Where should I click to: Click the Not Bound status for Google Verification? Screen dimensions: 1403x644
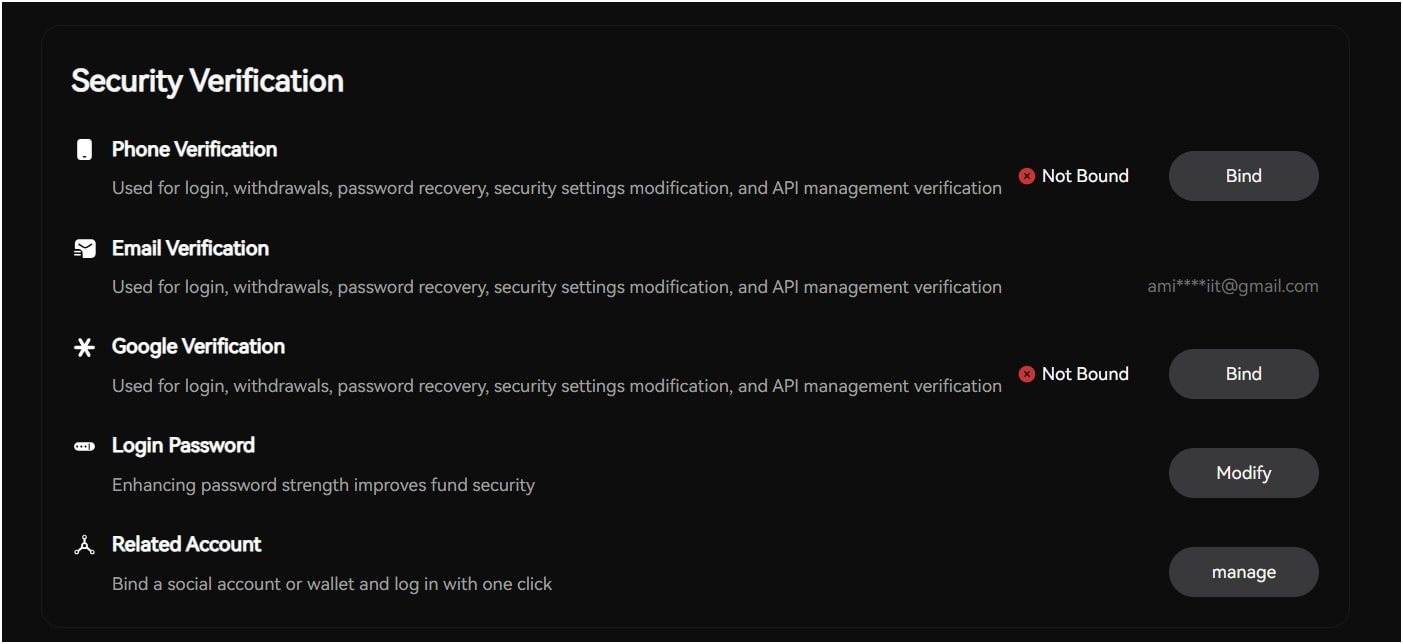click(x=1084, y=374)
